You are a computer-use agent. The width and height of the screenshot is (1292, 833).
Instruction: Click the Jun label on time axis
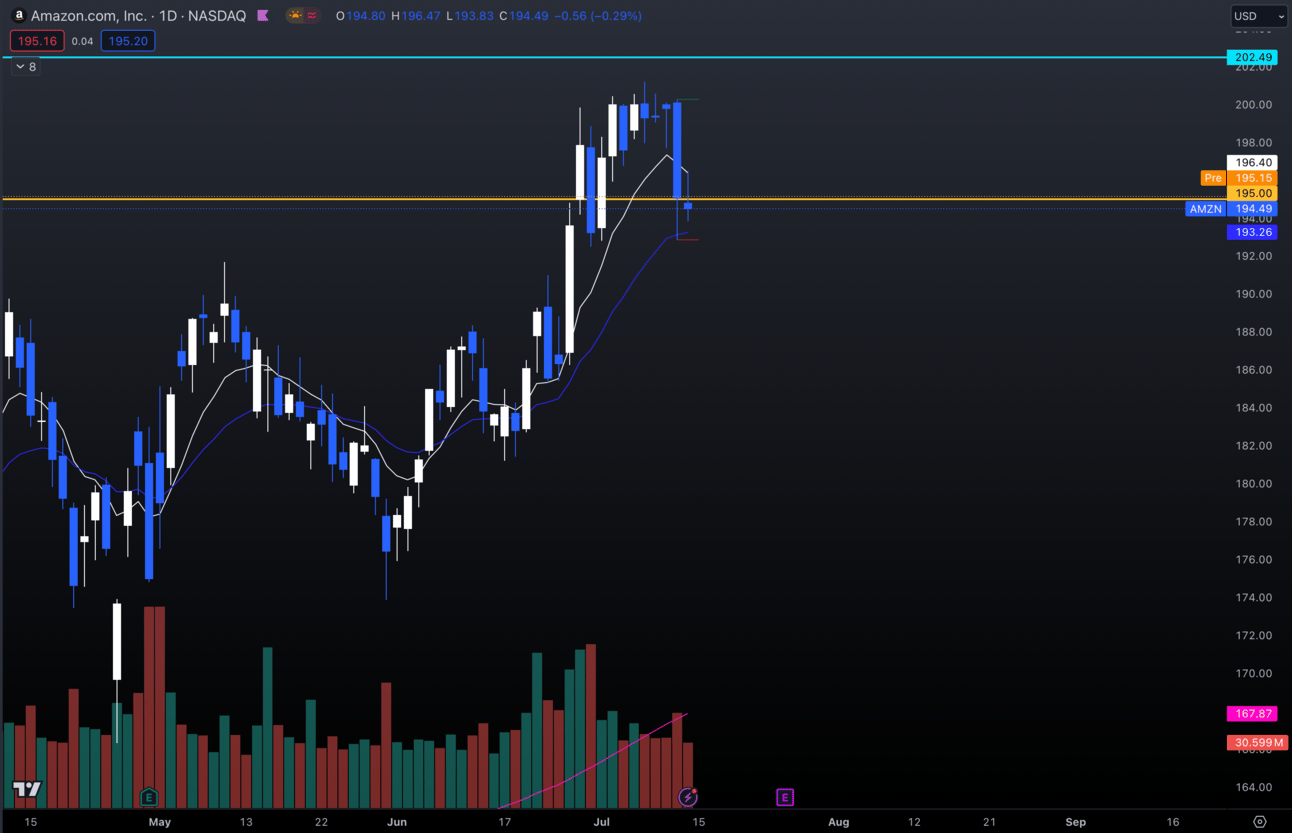click(x=397, y=822)
